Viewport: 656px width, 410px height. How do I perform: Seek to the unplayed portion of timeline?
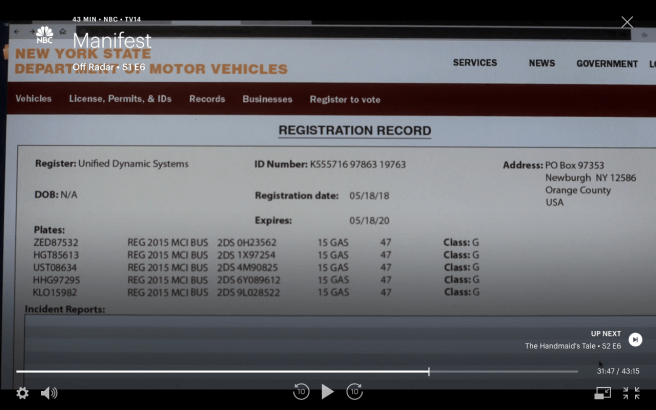pyautogui.click(x=500, y=371)
